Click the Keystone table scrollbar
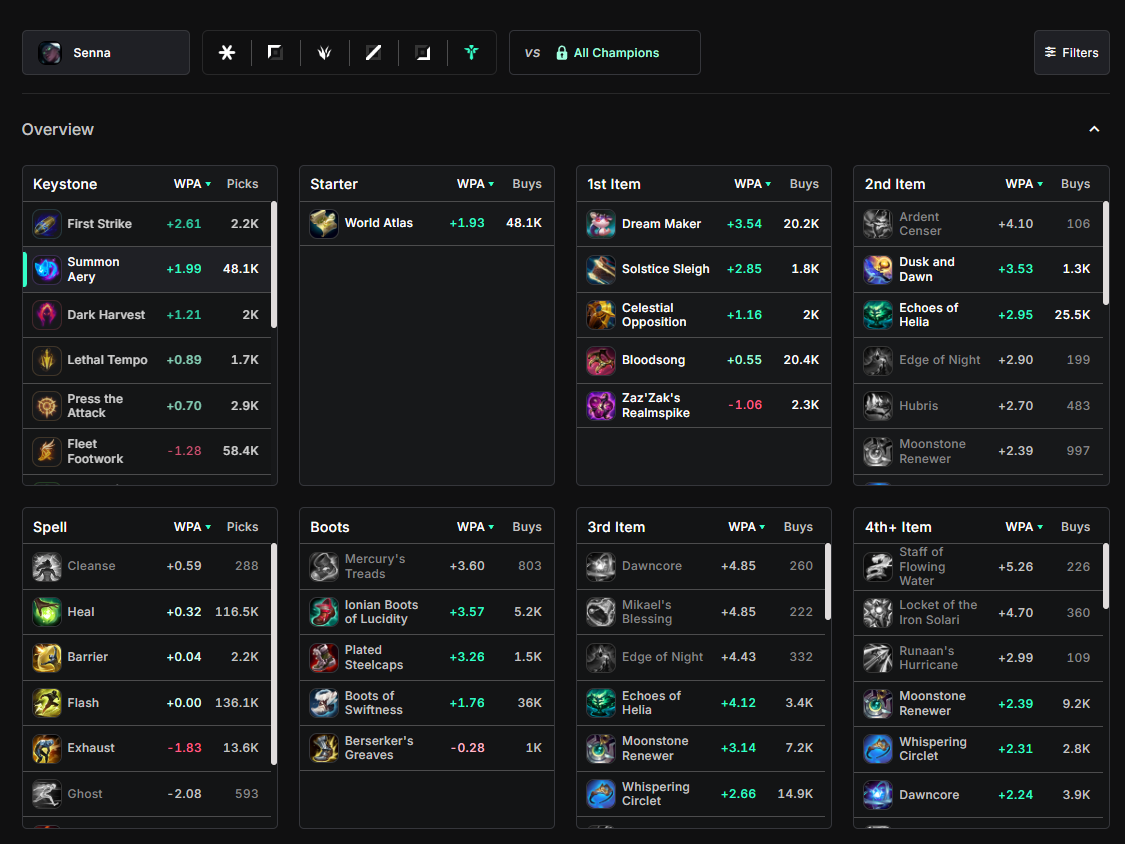This screenshot has height=844, width=1125. point(274,265)
